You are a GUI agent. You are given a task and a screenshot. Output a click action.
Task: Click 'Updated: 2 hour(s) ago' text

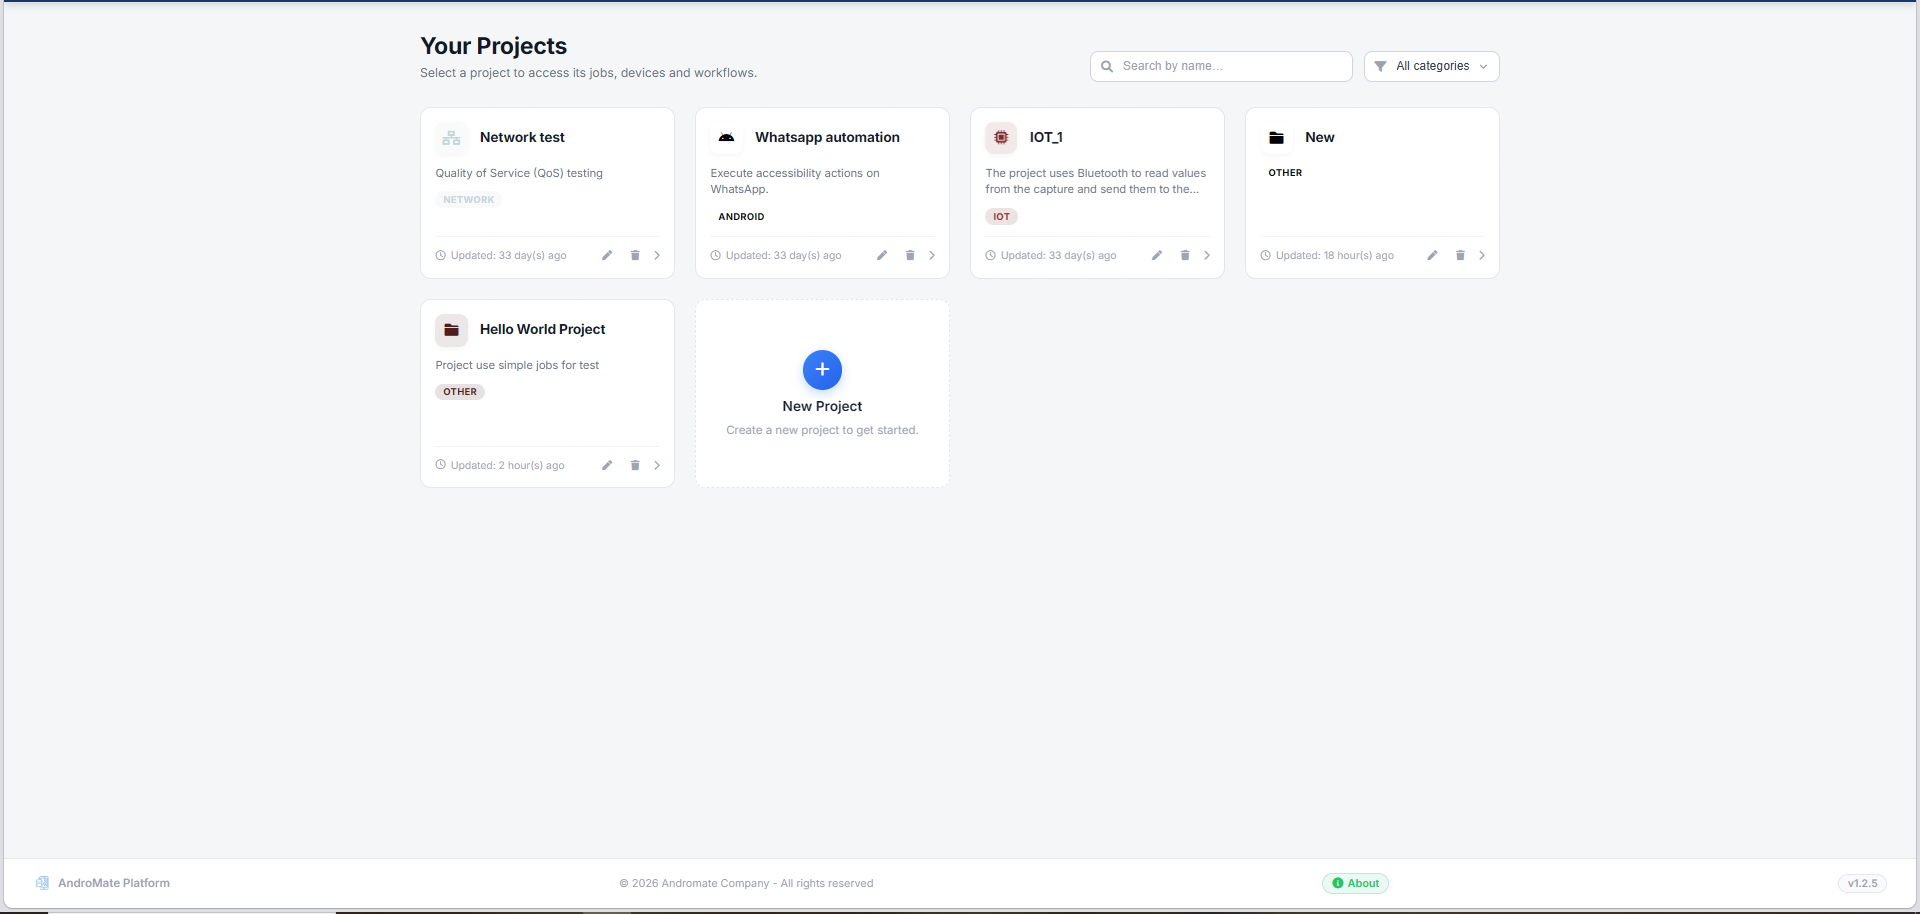tap(507, 466)
